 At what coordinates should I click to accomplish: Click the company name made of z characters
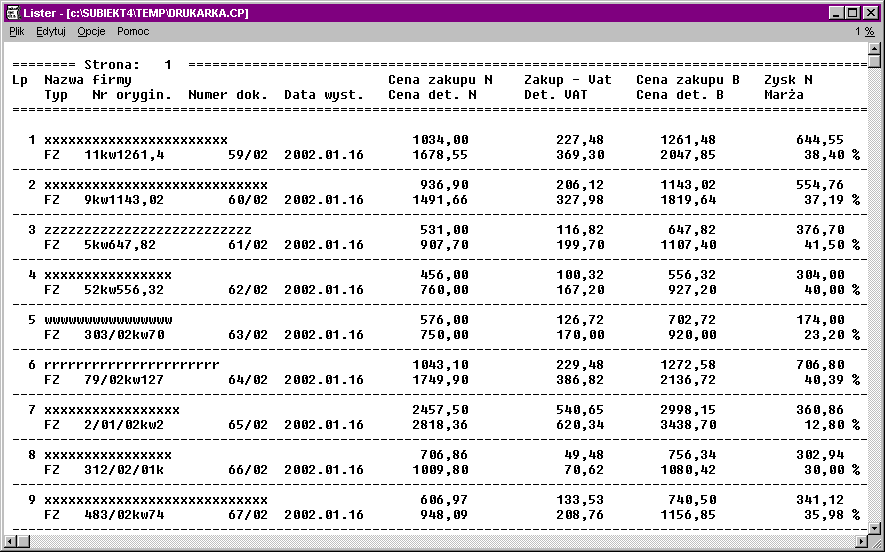[x=148, y=230]
